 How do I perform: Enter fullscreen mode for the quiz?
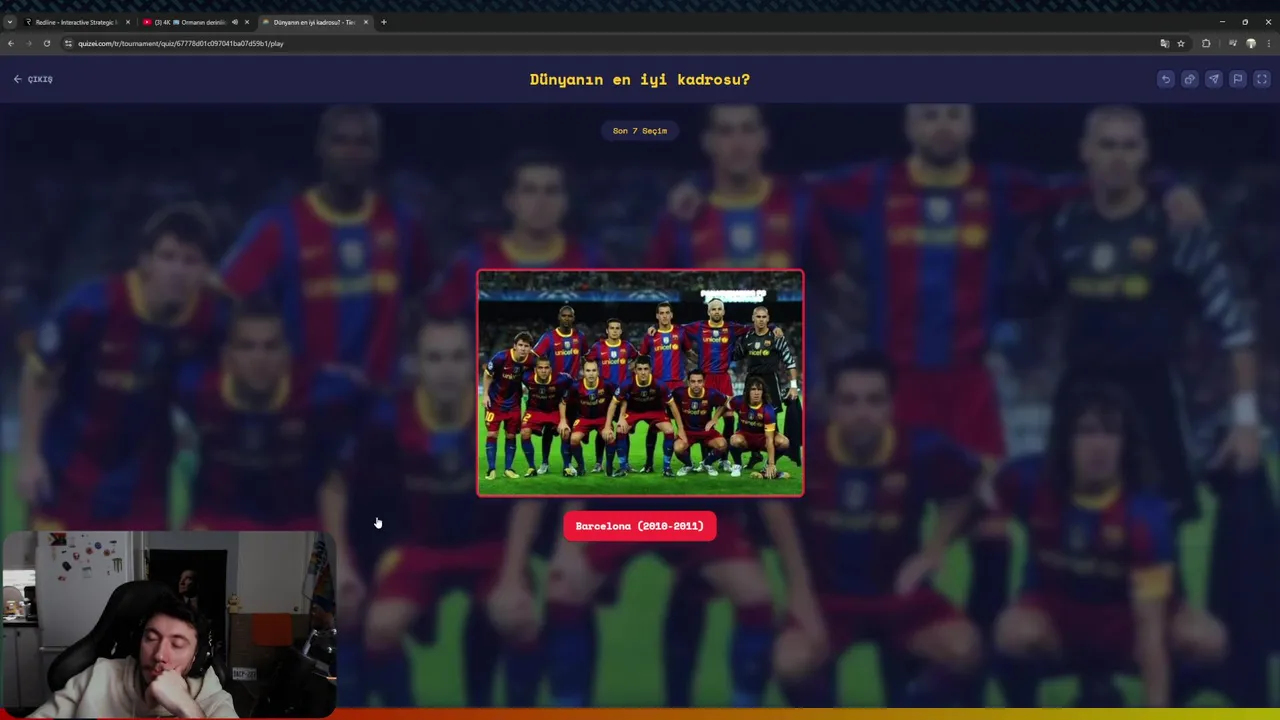click(1262, 79)
